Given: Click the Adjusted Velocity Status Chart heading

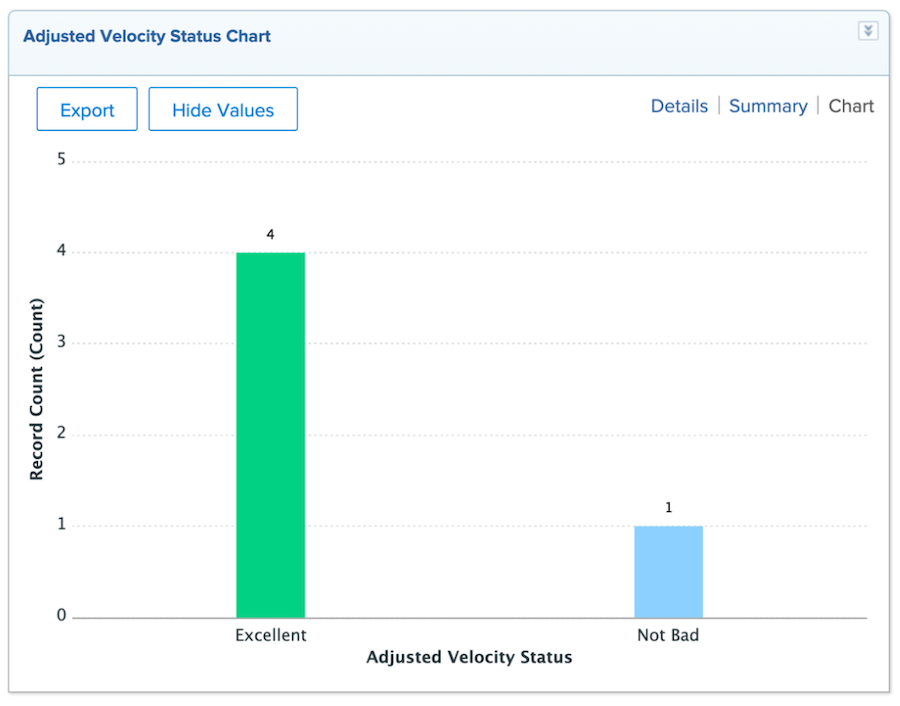Looking at the screenshot, I should 147,36.
